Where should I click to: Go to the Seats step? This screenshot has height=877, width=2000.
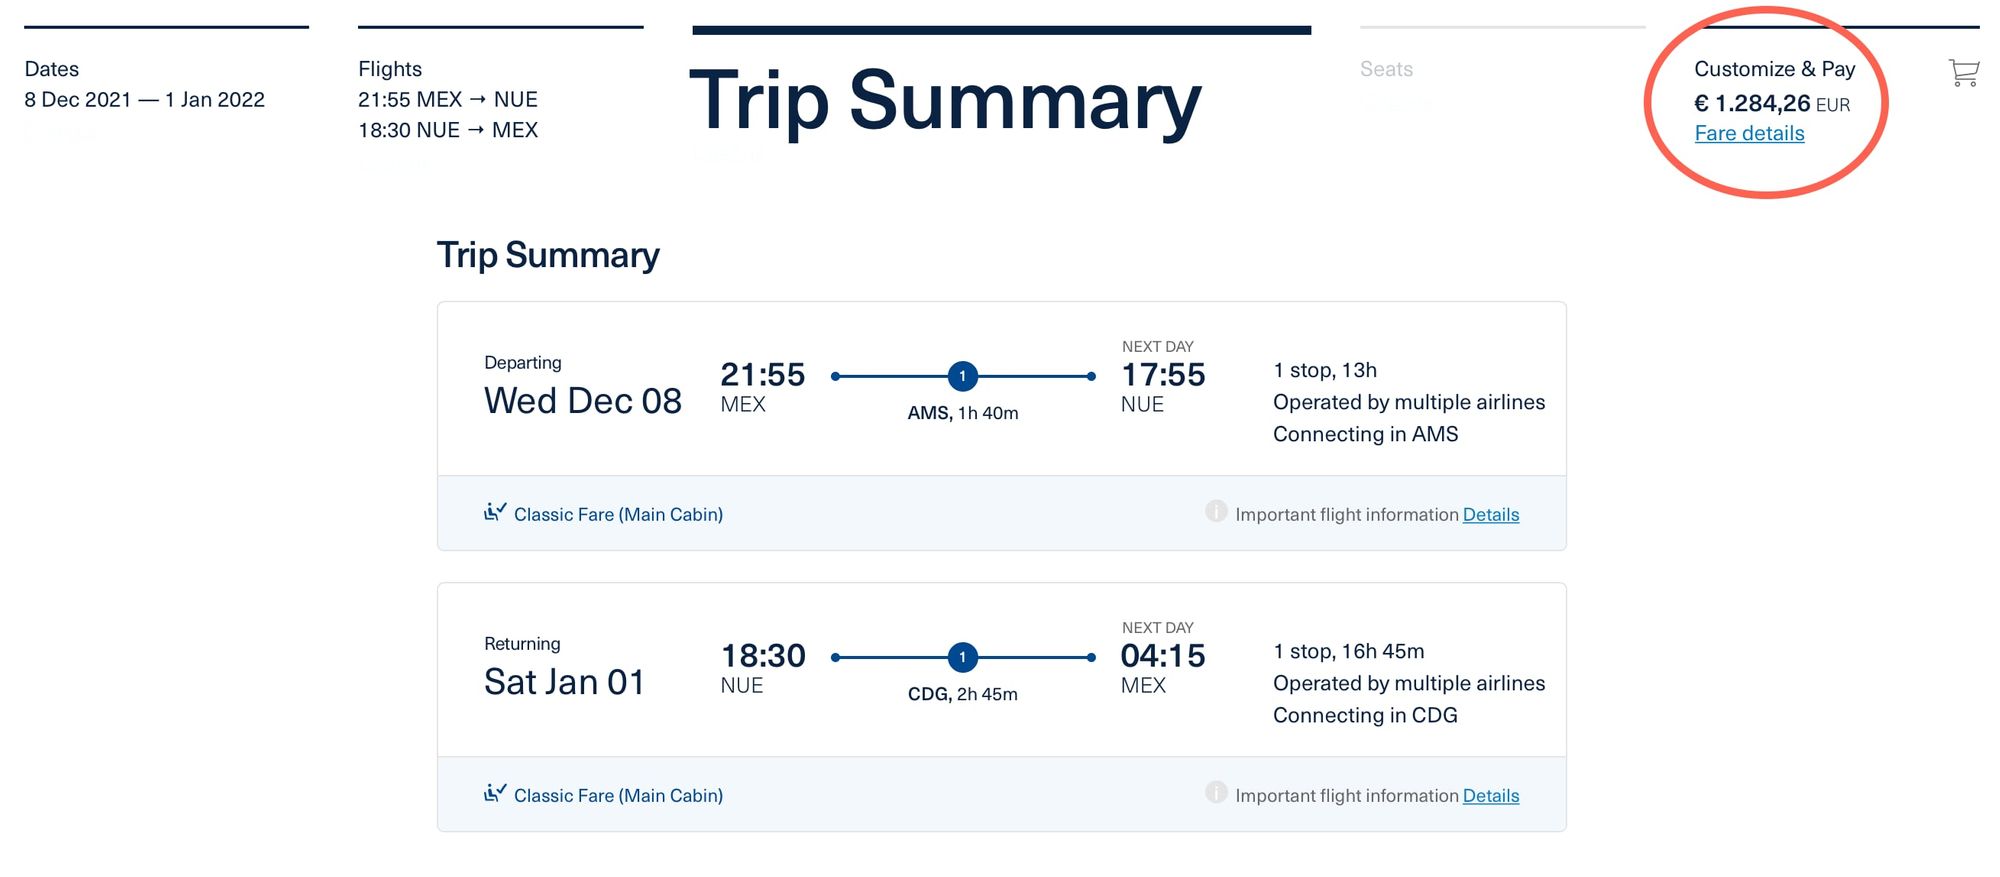coord(1386,69)
